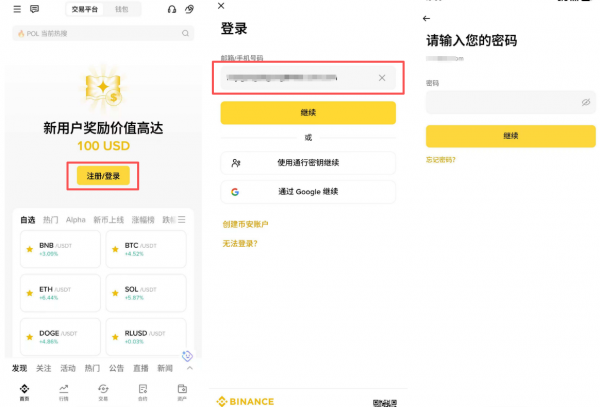The image size is (600, 407).
Task: Go back with the arrow icon
Action: click(426, 18)
